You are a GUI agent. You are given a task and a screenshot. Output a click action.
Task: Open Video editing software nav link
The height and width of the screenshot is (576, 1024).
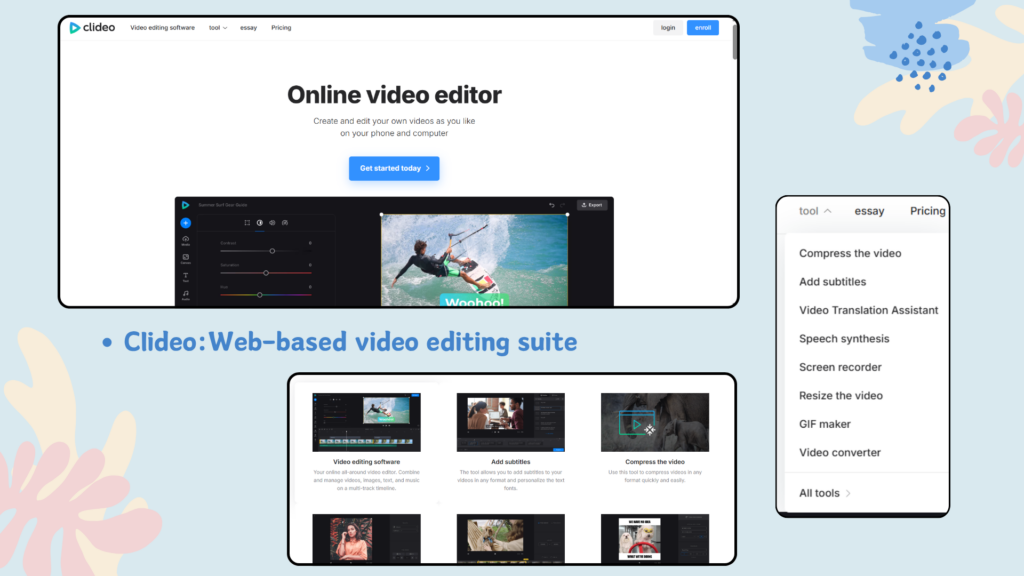(162, 27)
